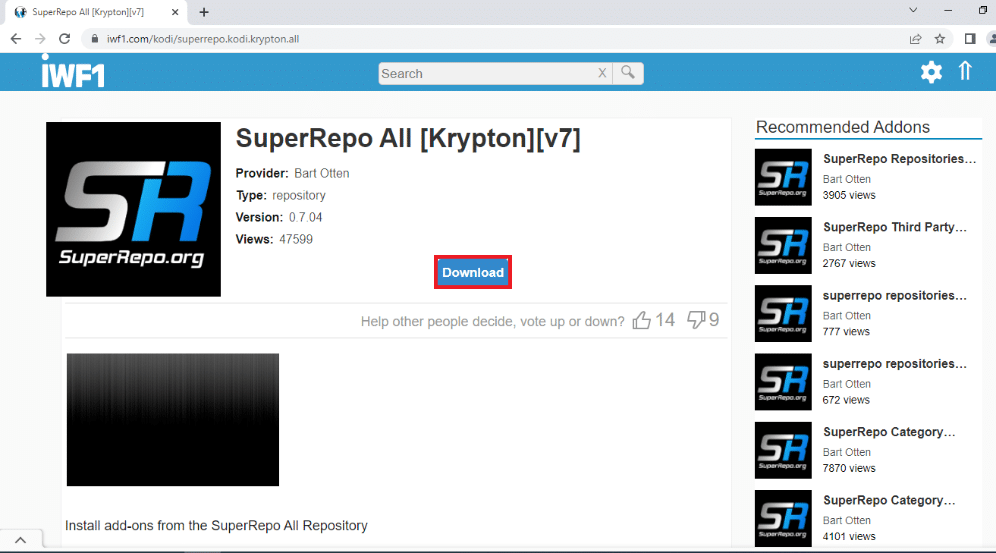The width and height of the screenshot is (996, 553).
Task: Click the 2767 views text
Action: coord(849,263)
